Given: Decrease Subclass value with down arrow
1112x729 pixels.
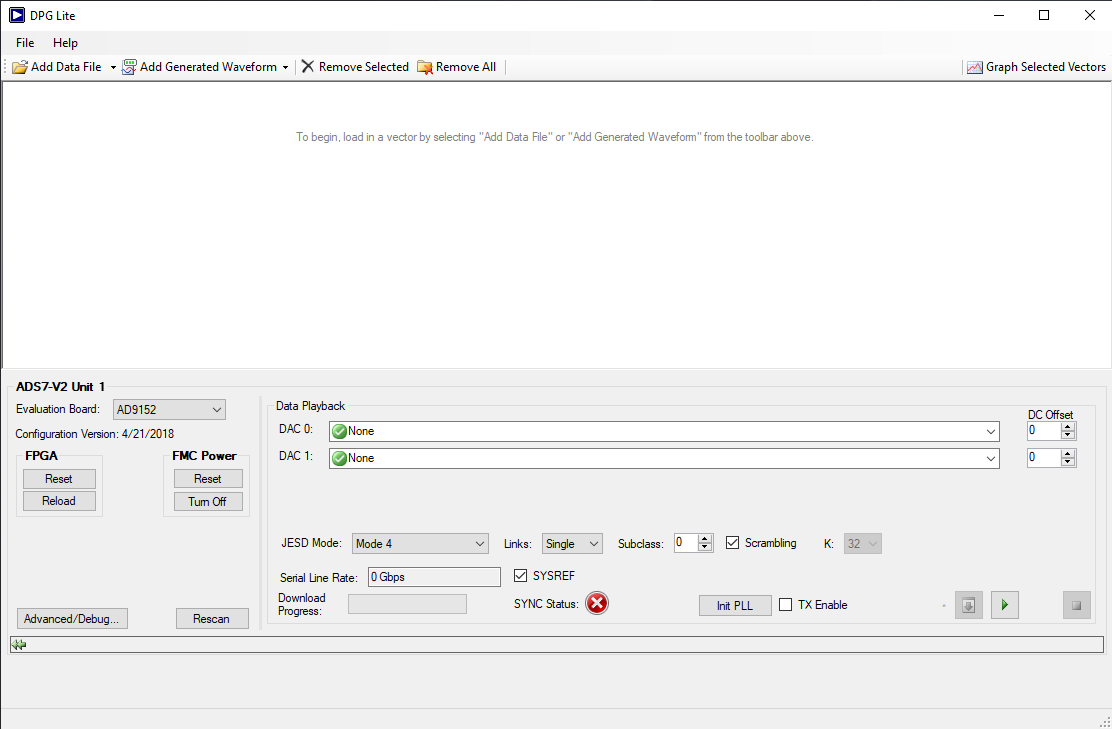Looking at the screenshot, I should 705,547.
